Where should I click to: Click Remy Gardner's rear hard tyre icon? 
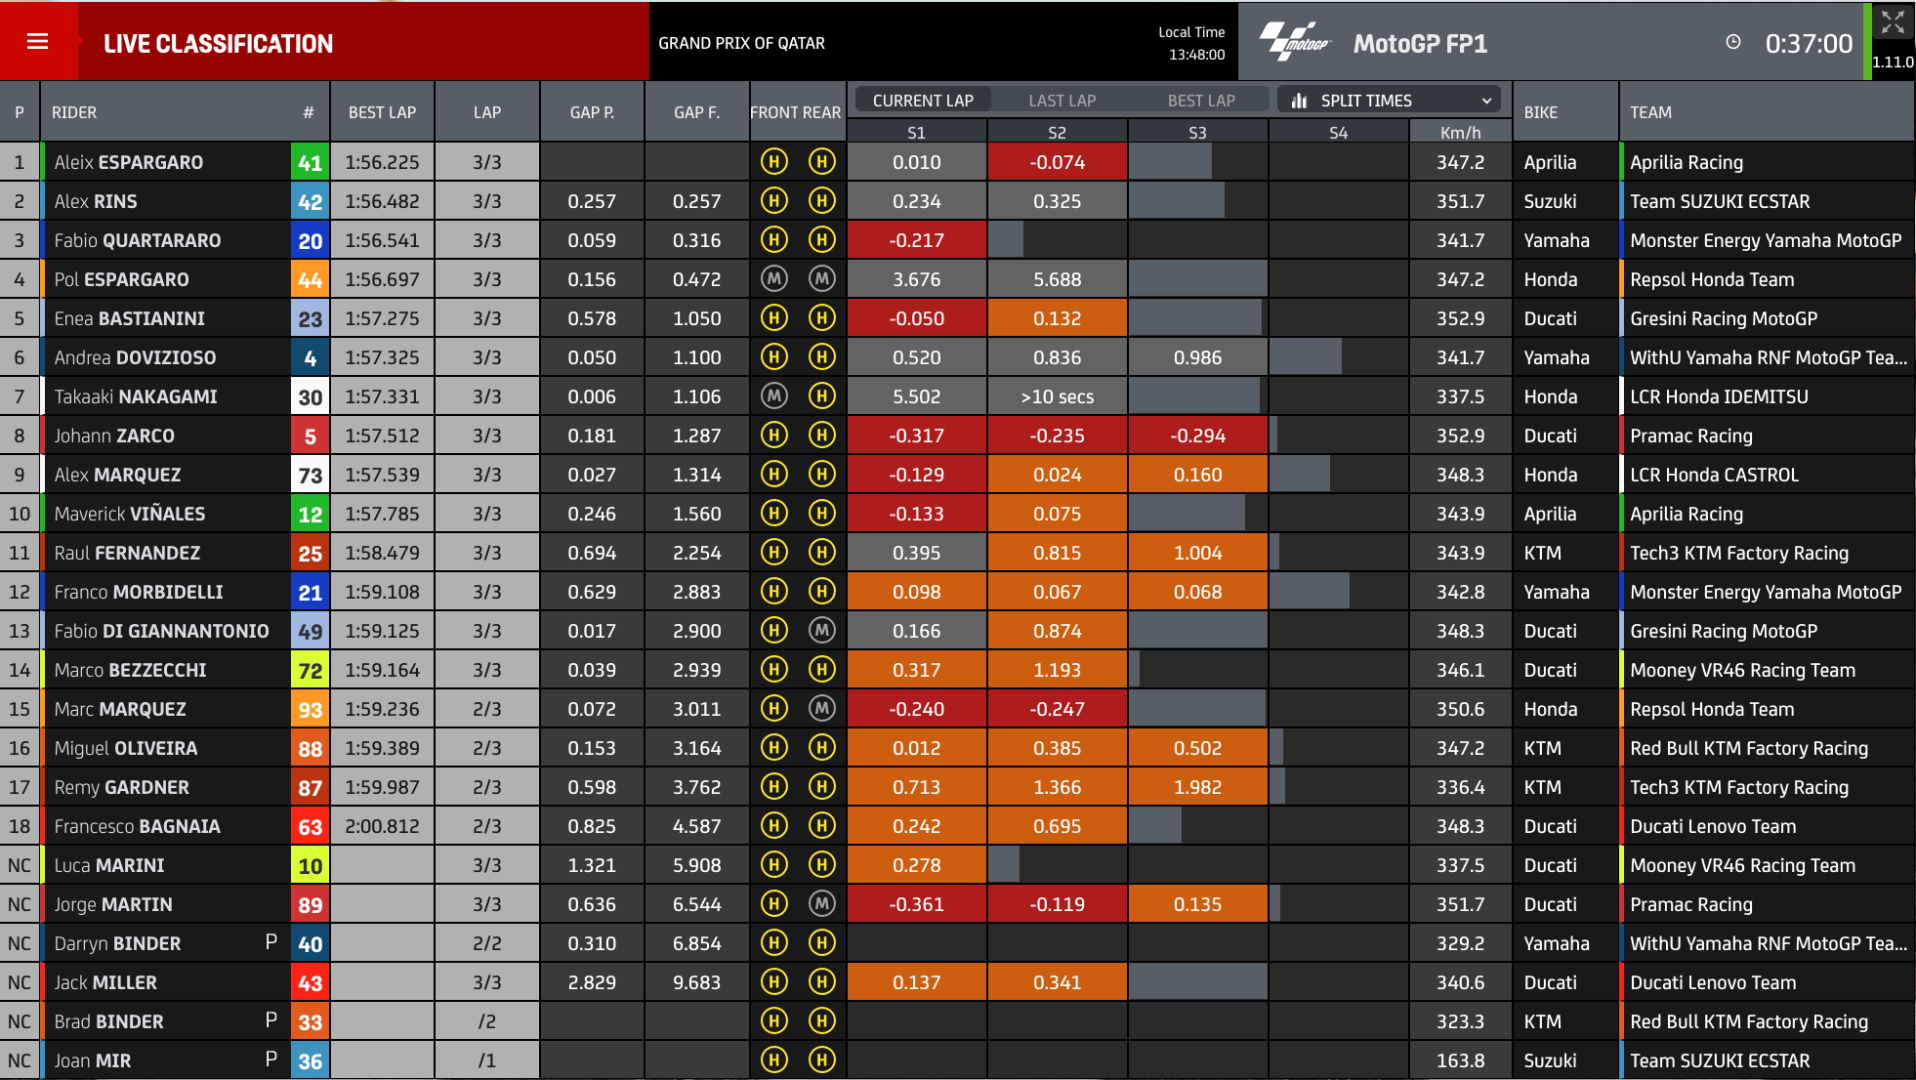point(822,787)
